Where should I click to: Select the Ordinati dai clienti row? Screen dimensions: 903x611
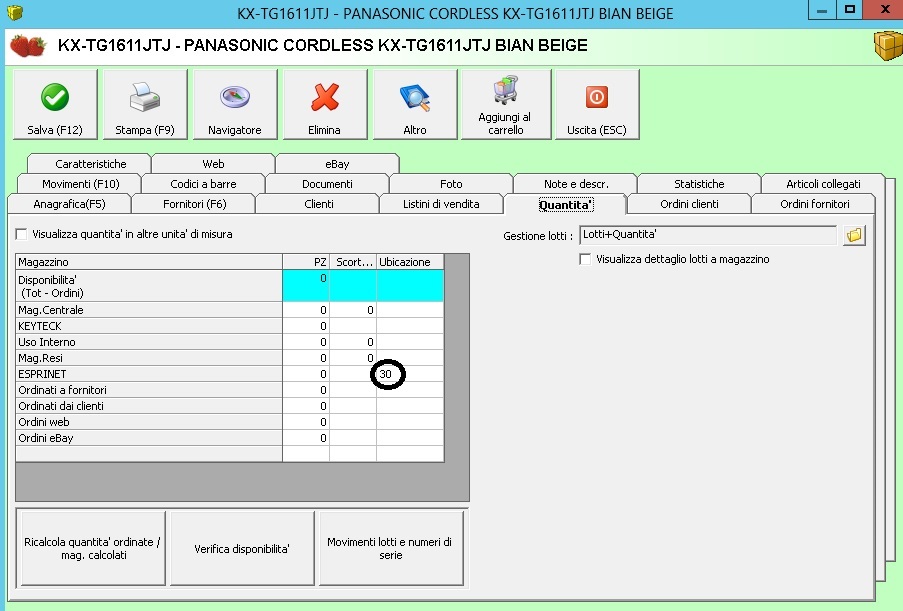pyautogui.click(x=230, y=406)
